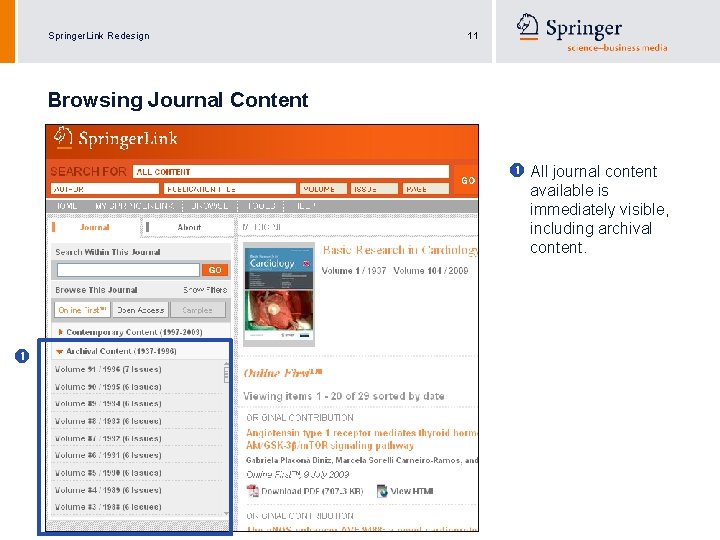Open Volume 83 / 1988 (6 issues)

108,507
